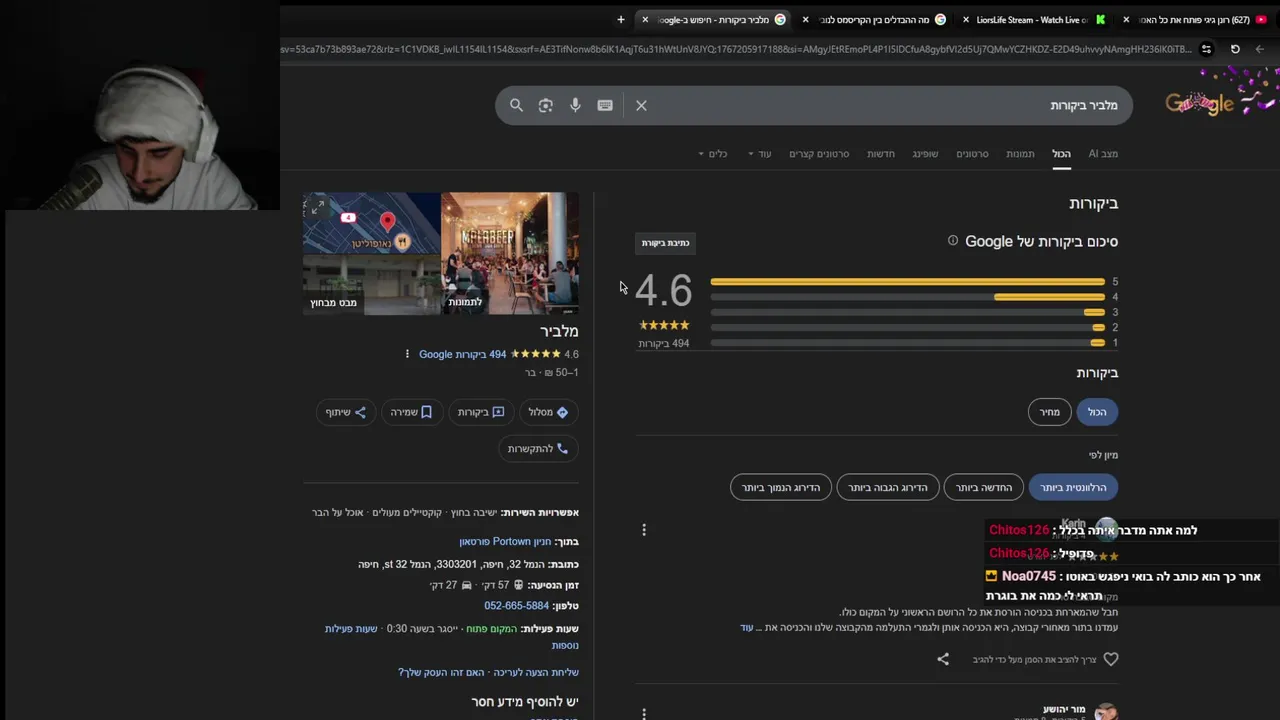
Task: Click the 1-star rating bar
Action: [908, 343]
